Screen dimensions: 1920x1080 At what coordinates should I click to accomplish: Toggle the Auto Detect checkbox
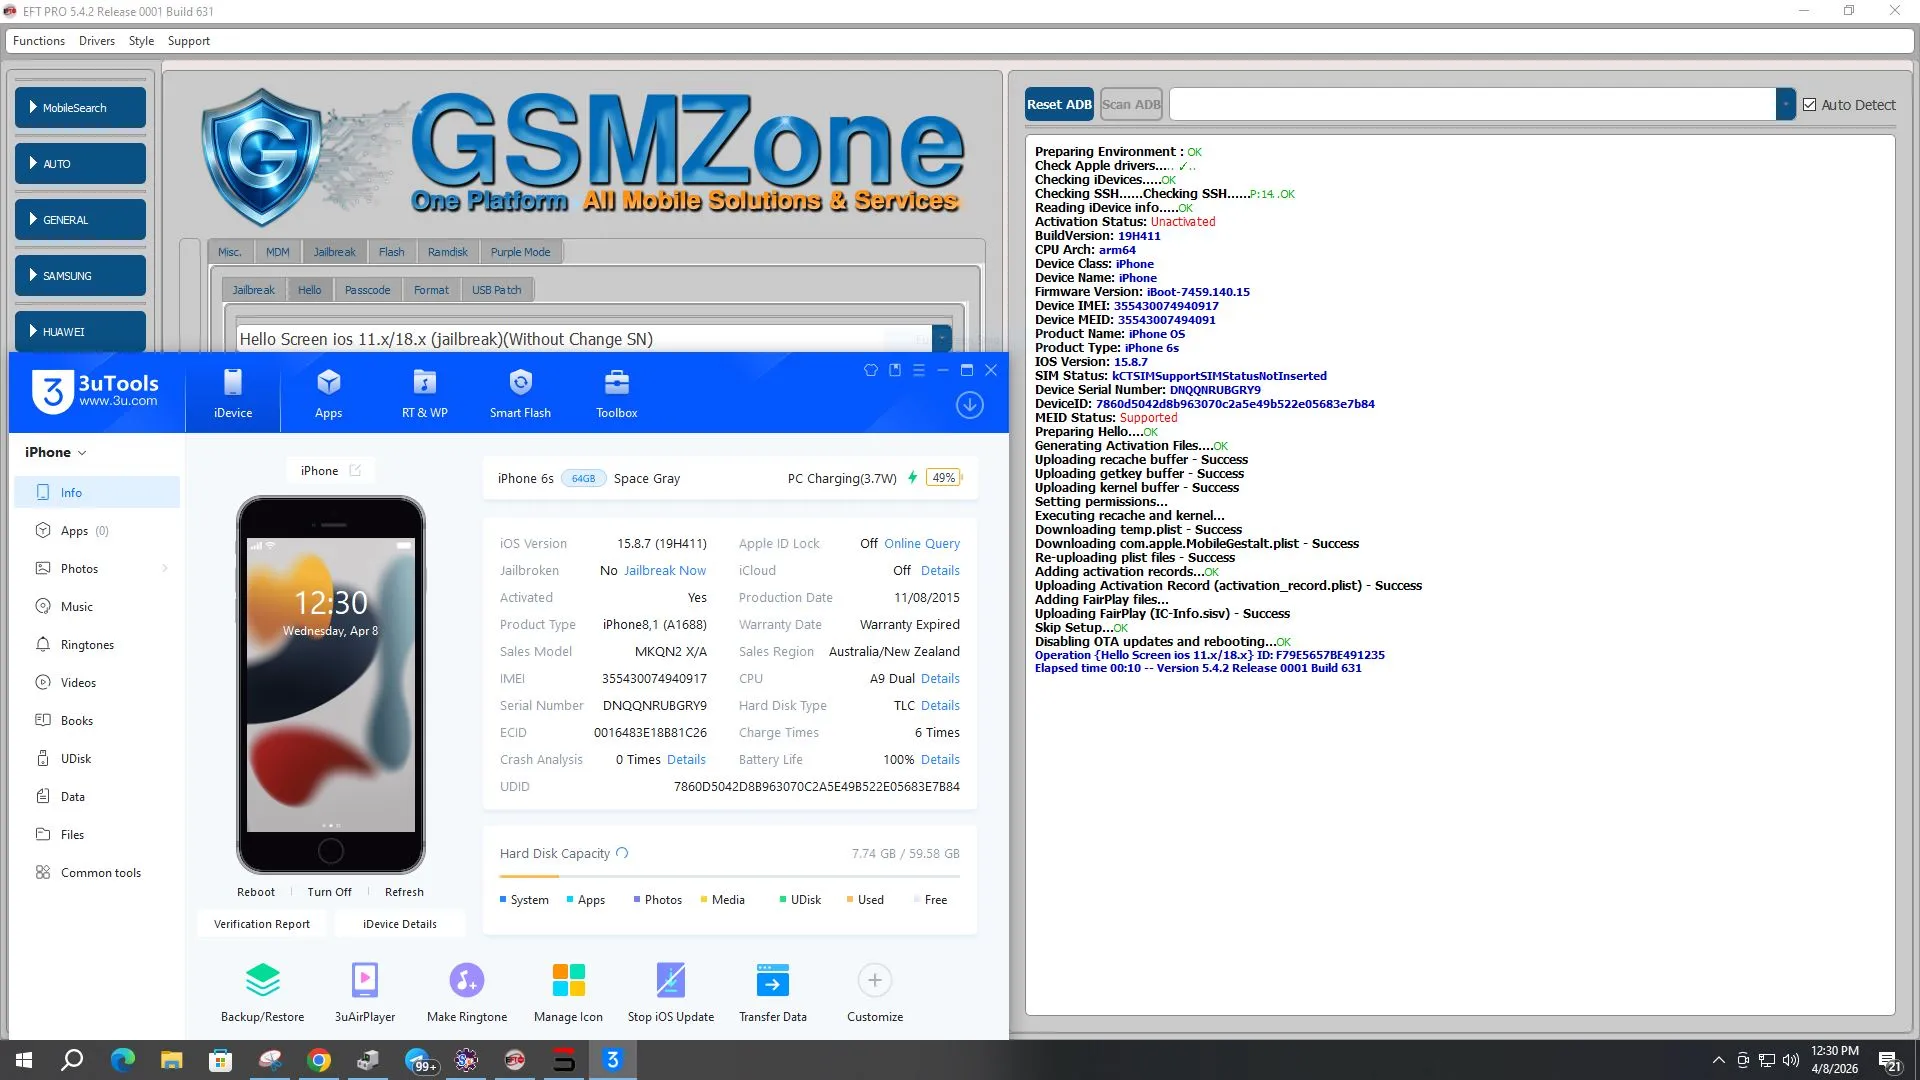(1809, 105)
